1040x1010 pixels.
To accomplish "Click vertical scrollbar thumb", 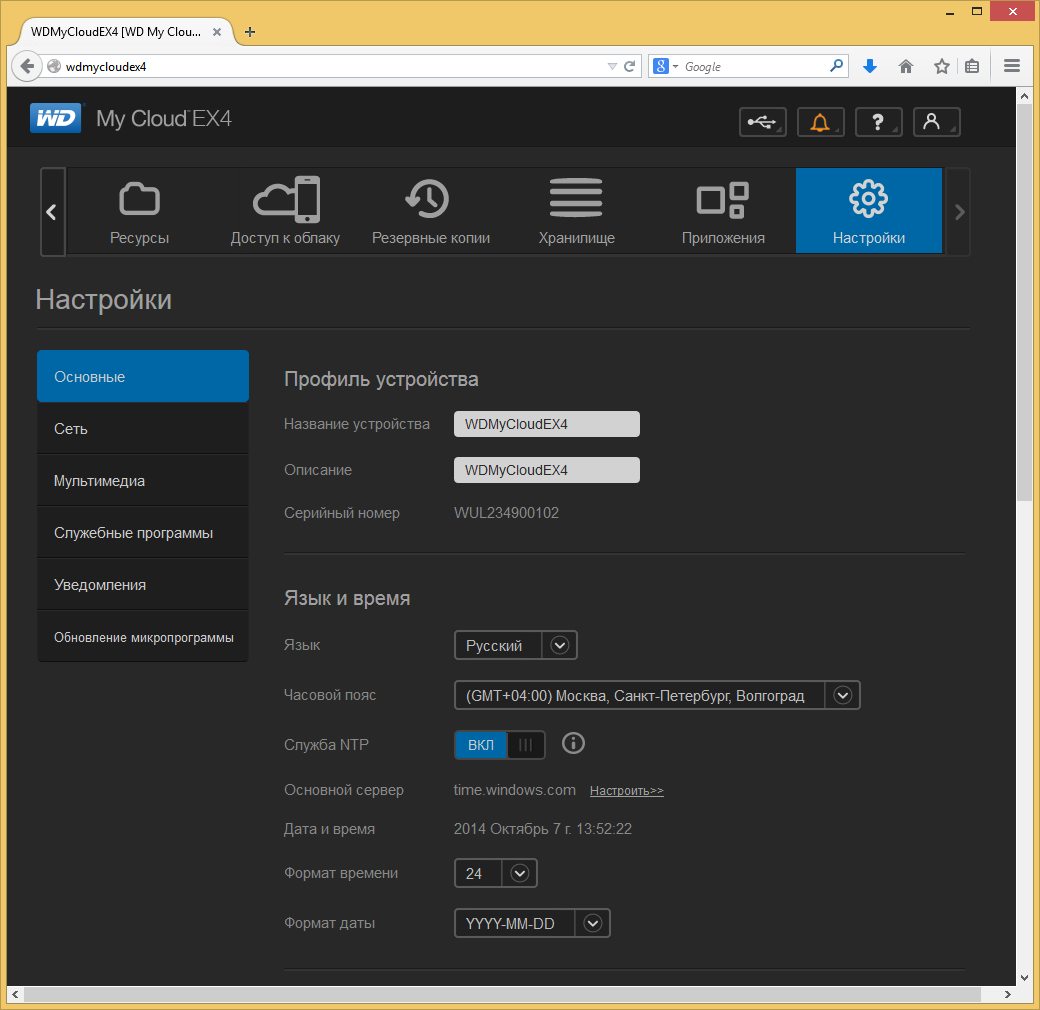I will click(1025, 303).
